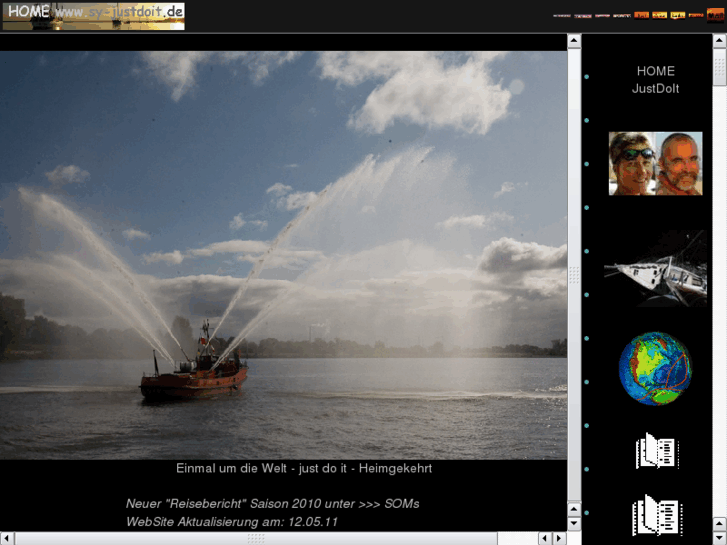Screen dimensions: 727x545
Task: Click the leftmost large orange header button
Action: pyautogui.click(x=641, y=15)
